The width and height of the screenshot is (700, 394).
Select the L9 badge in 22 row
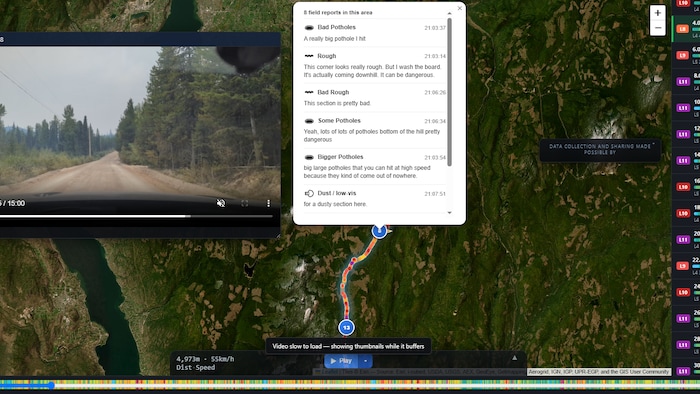(x=683, y=266)
